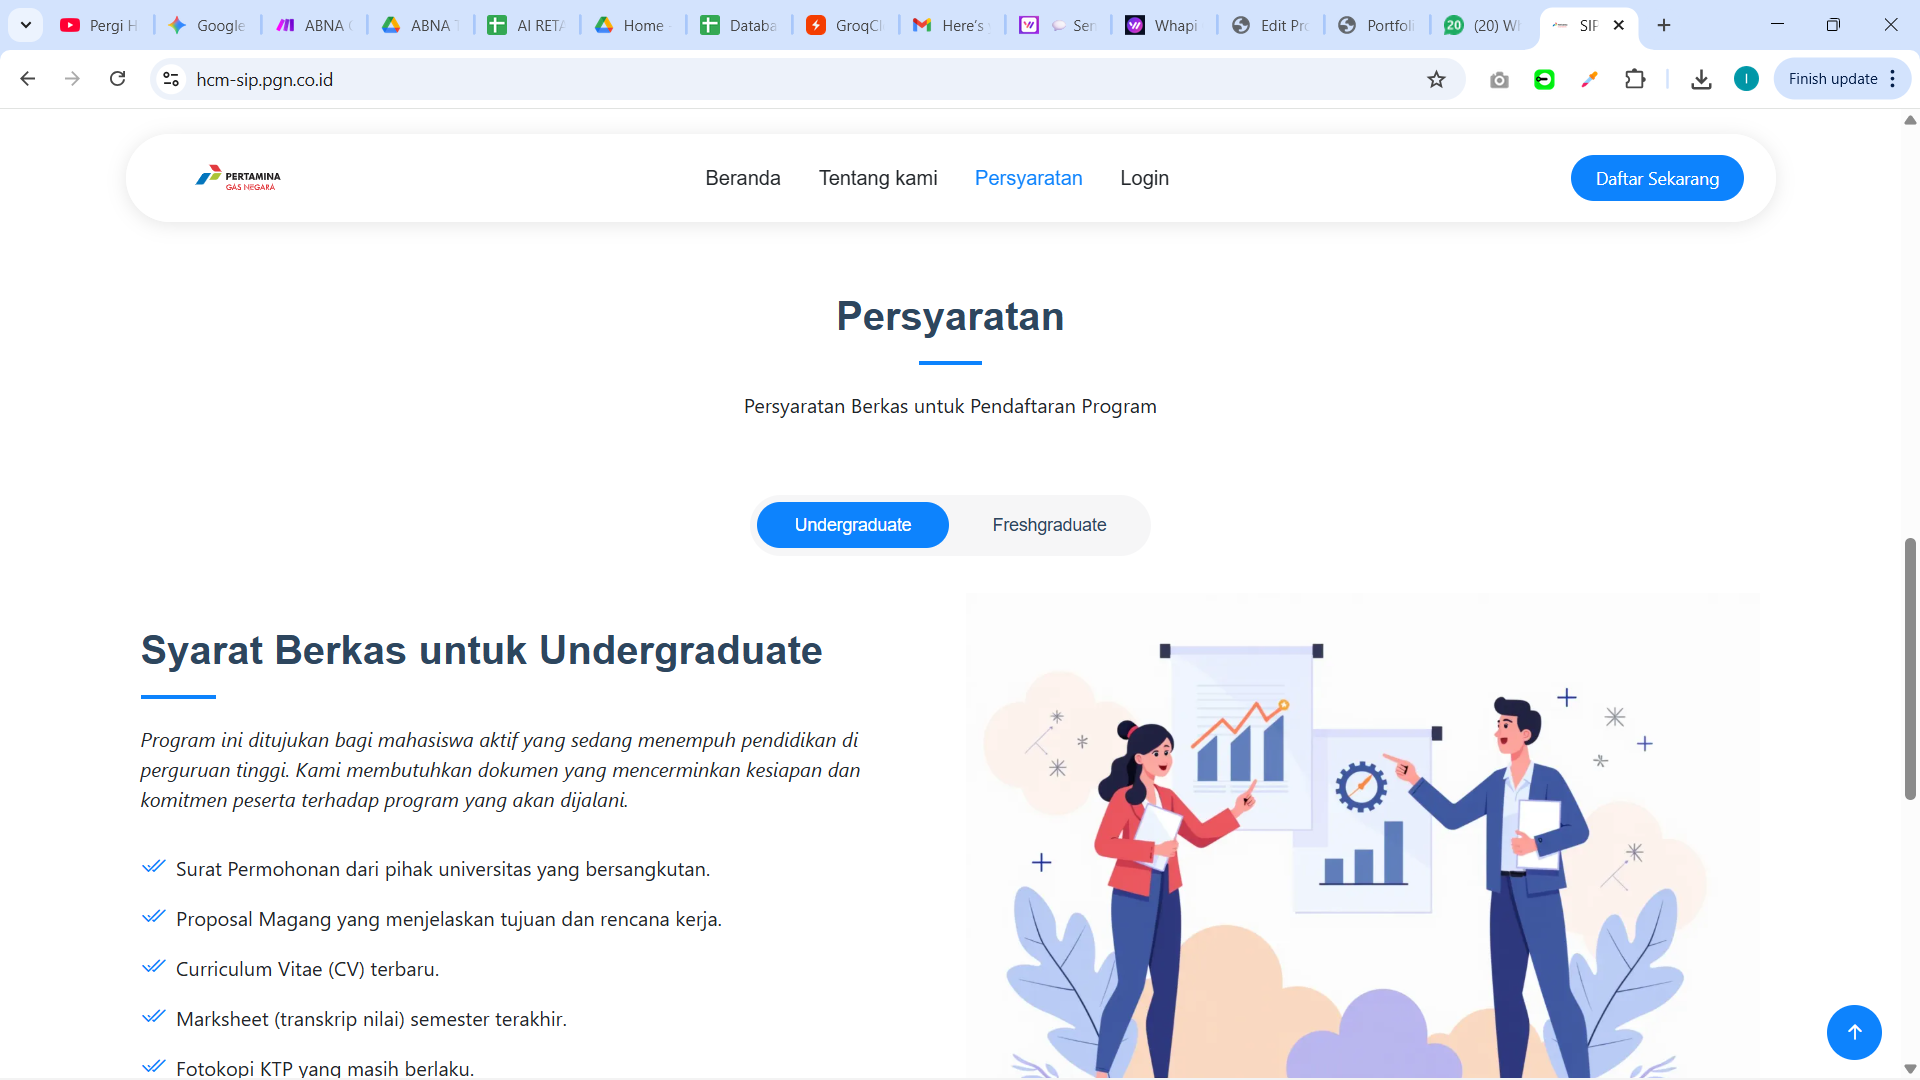Click the 'Marksheet (transkrip nilai)' line

[371, 1019]
